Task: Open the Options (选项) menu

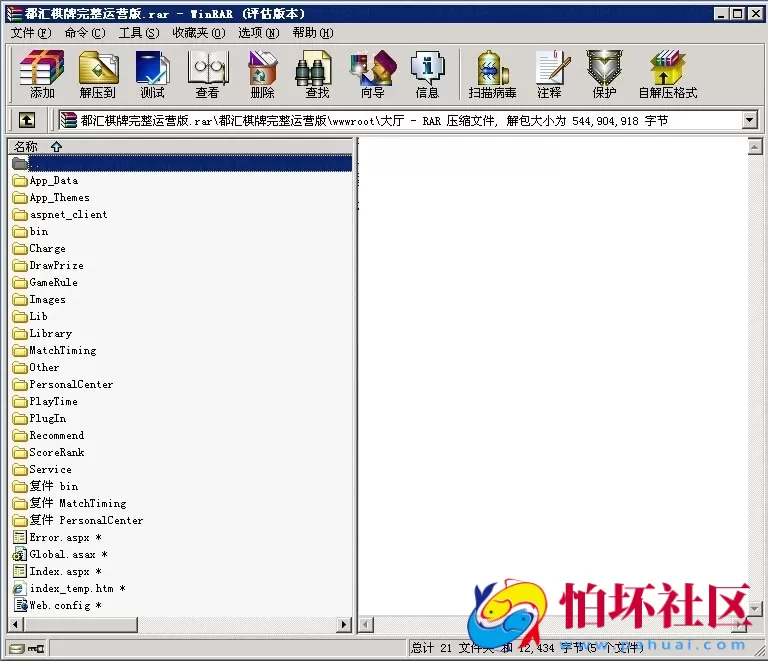Action: pos(258,33)
